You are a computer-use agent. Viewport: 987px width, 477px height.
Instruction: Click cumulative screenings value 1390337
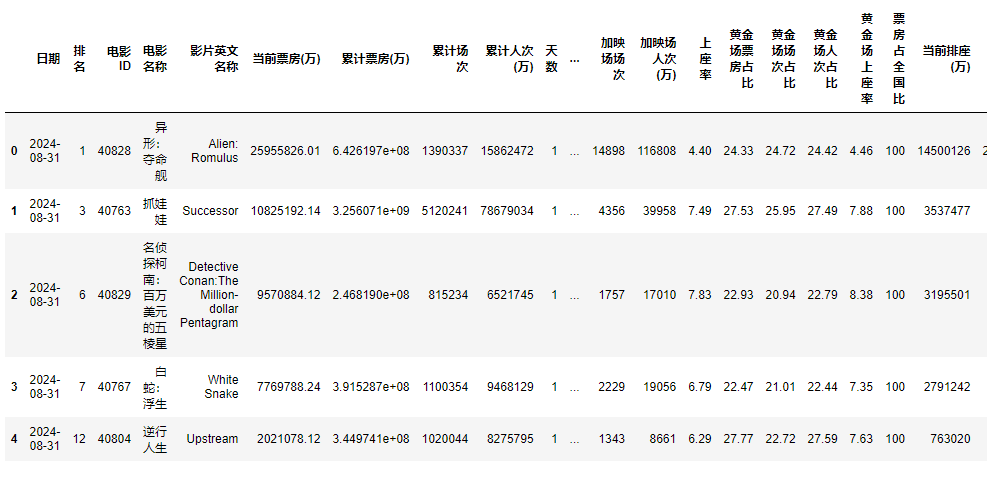point(445,151)
